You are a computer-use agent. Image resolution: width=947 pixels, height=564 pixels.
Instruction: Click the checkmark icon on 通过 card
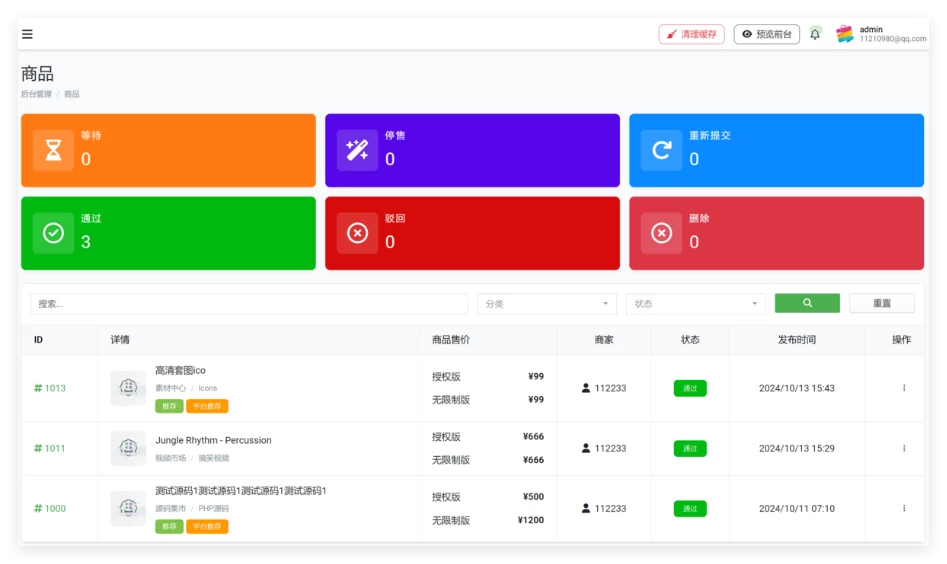tap(54, 233)
